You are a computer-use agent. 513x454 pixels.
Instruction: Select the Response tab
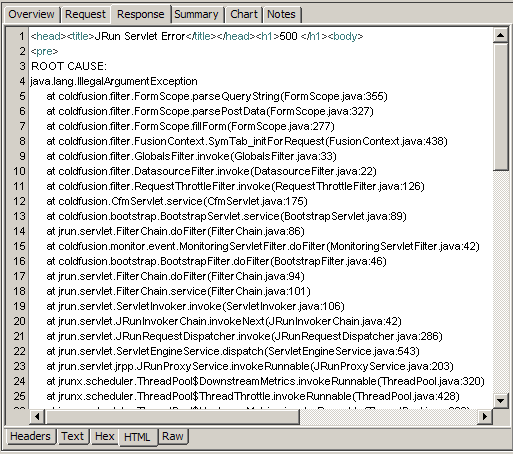pyautogui.click(x=141, y=15)
